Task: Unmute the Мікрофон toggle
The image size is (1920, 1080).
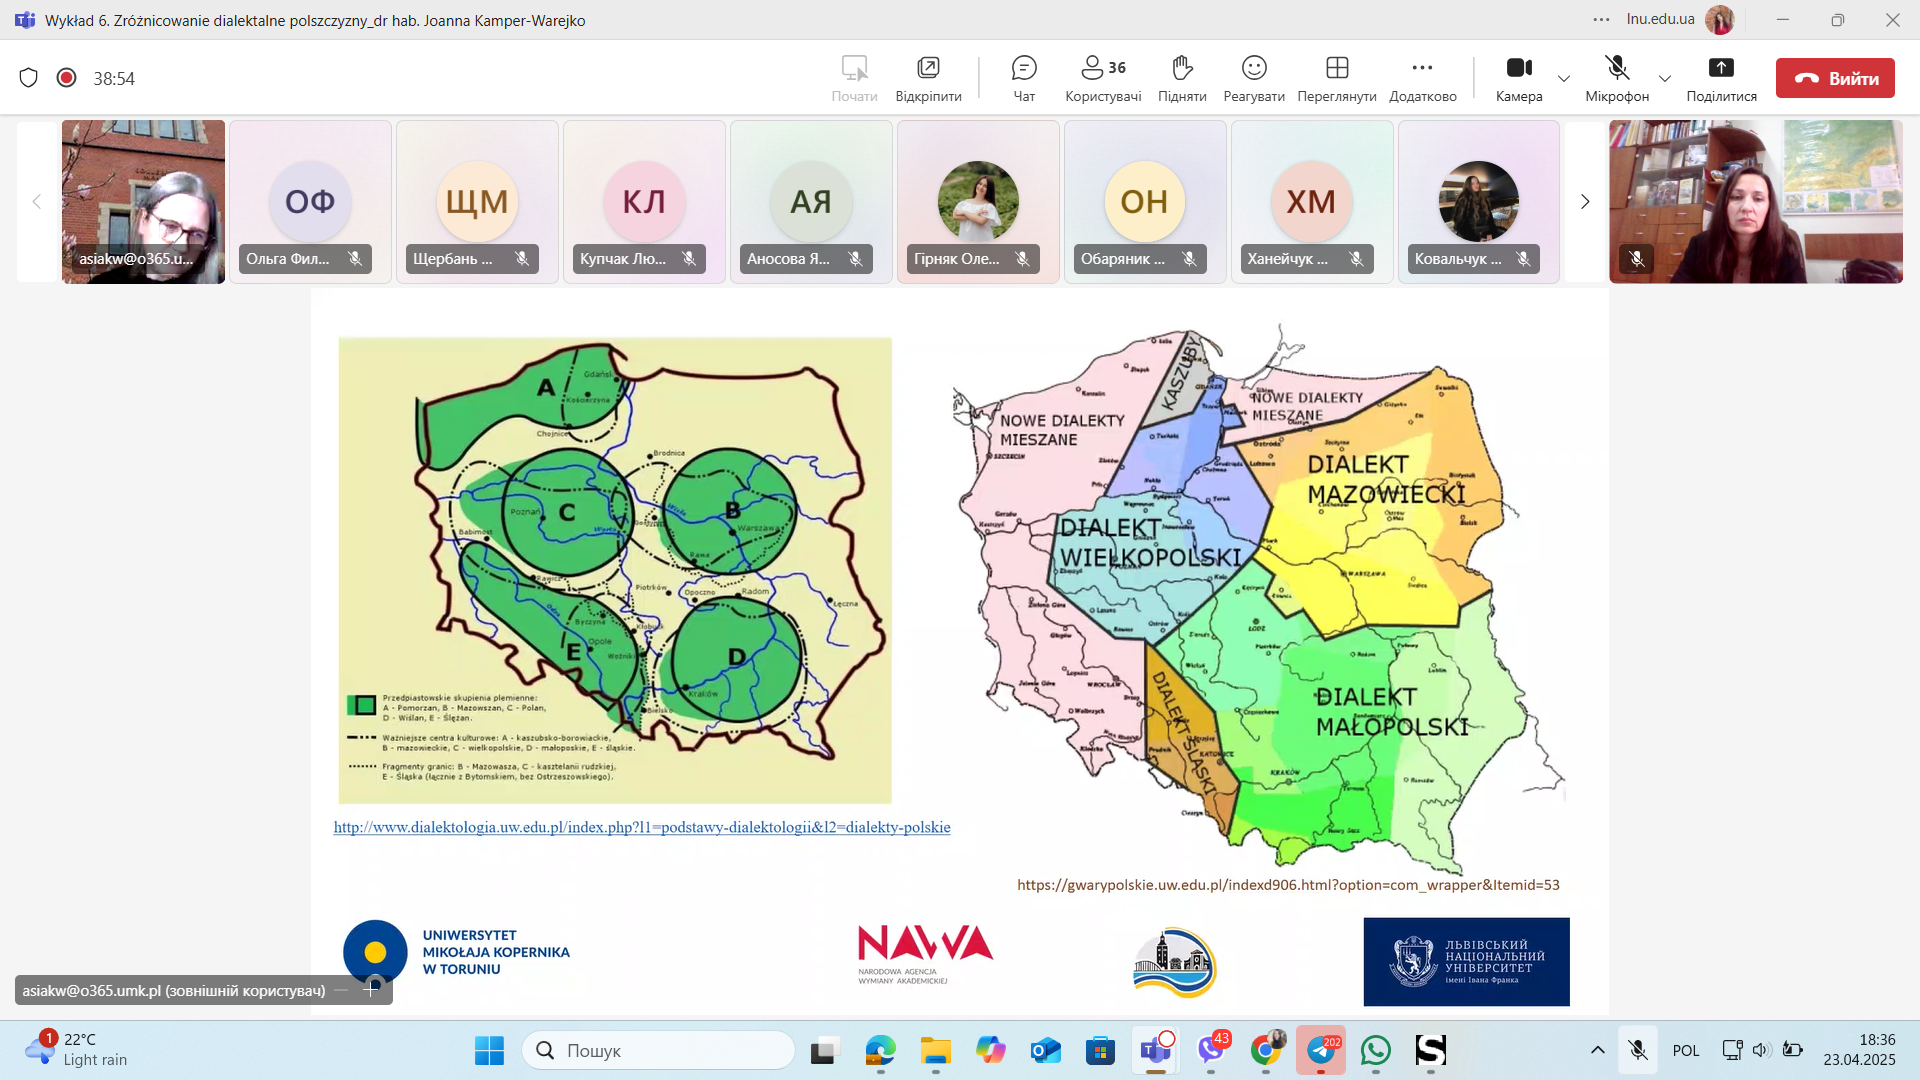Action: (x=1617, y=78)
